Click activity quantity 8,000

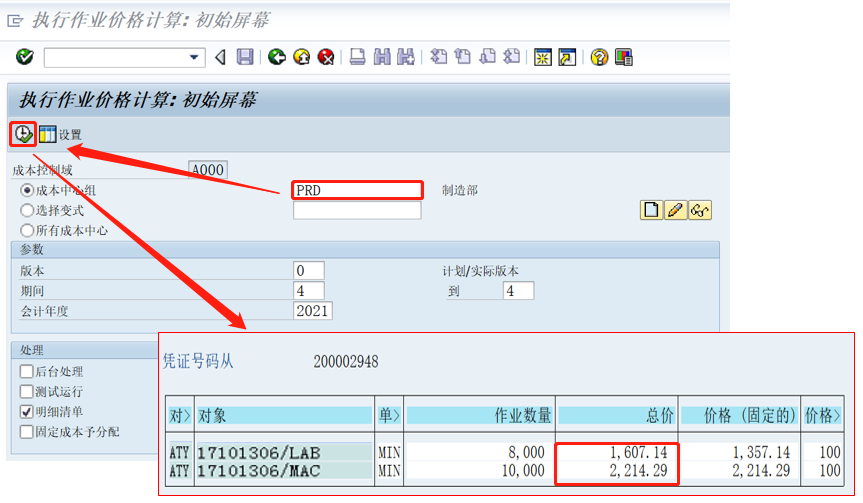click(x=526, y=452)
